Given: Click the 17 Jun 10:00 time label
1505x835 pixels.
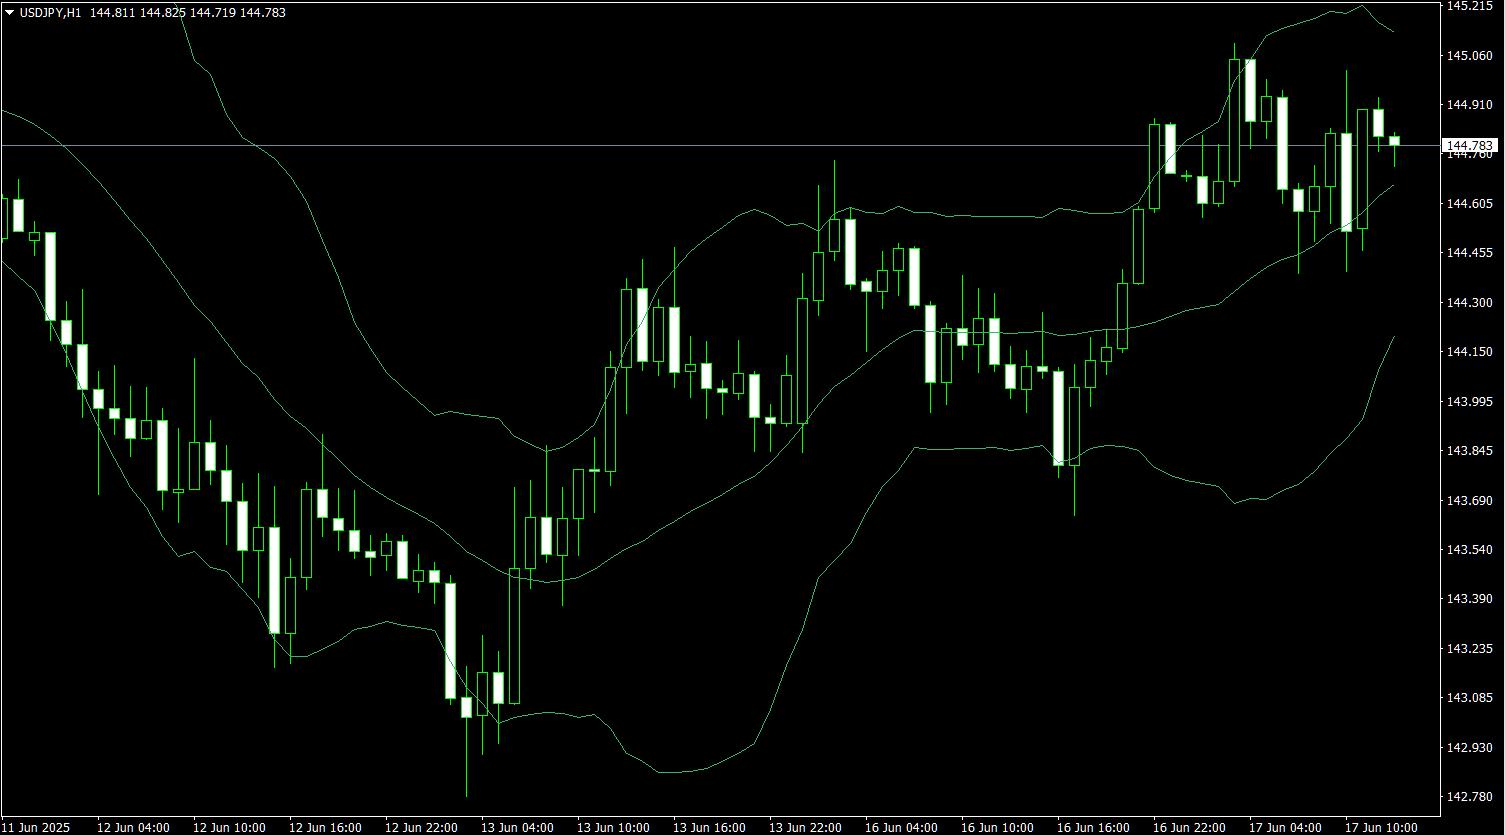Looking at the screenshot, I should [x=1381, y=828].
